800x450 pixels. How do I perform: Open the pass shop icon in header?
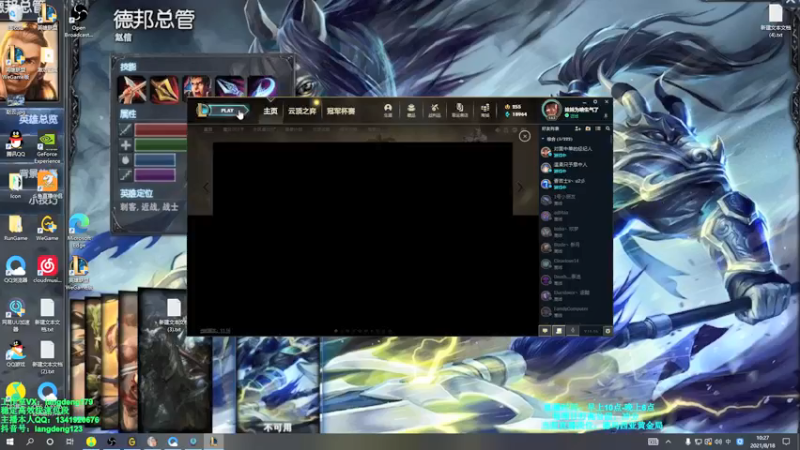tap(460, 110)
